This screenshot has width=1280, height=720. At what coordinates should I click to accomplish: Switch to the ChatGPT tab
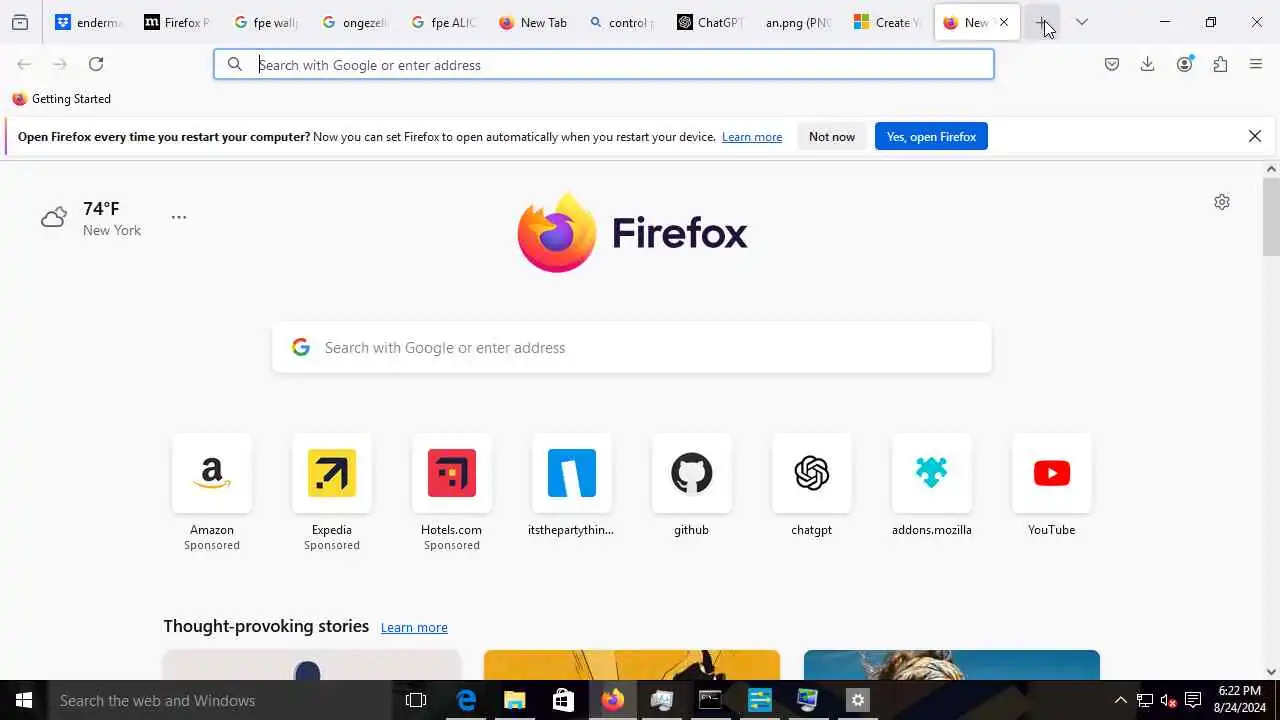pyautogui.click(x=711, y=22)
